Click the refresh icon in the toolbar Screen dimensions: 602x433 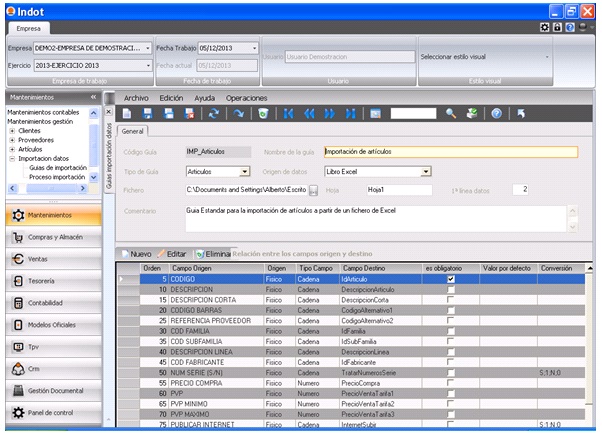(213, 114)
